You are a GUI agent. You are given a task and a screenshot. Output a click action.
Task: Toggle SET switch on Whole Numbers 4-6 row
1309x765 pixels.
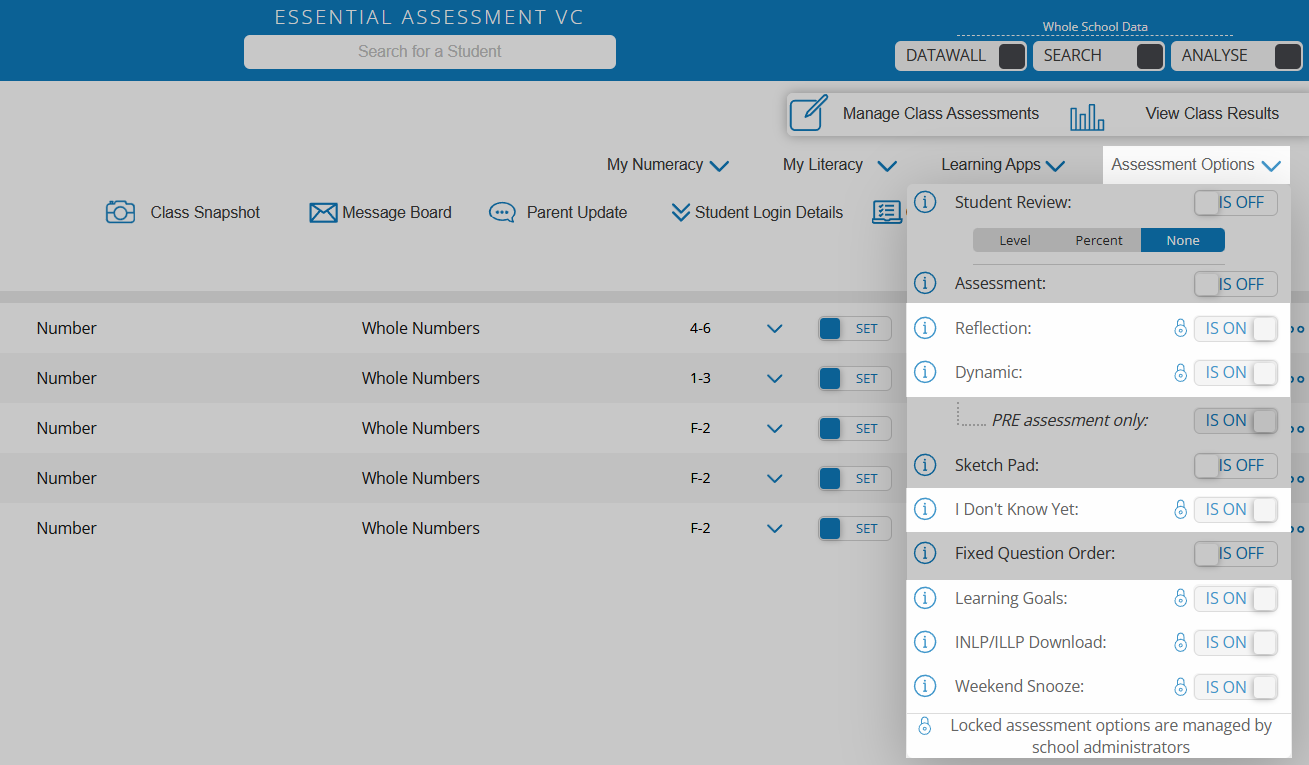[855, 328]
